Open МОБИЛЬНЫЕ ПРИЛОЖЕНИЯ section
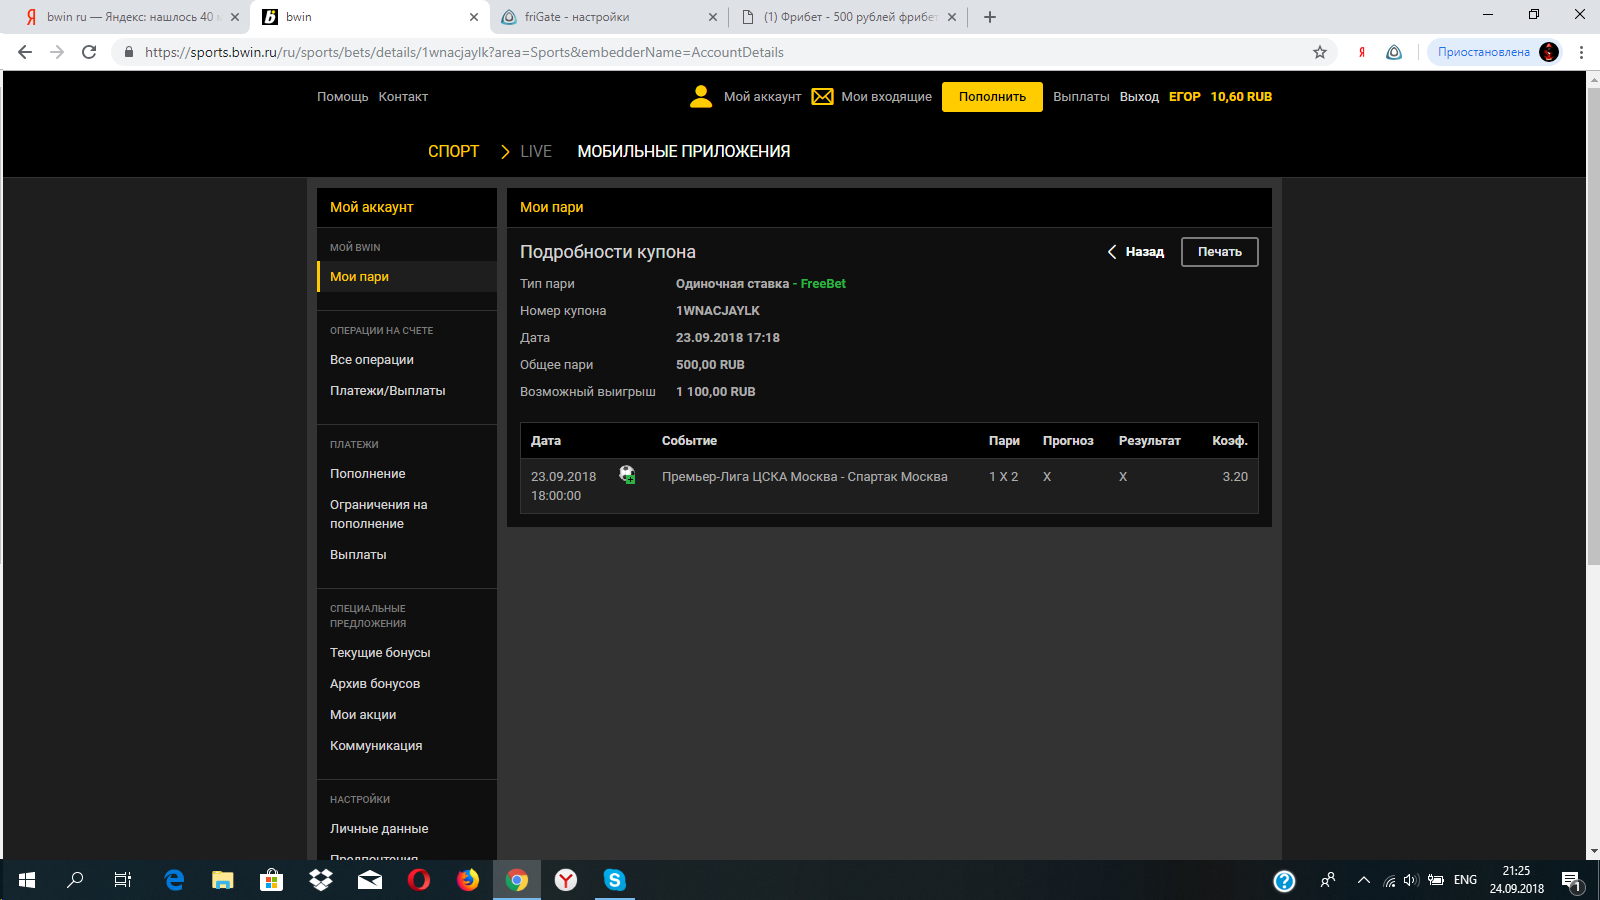The height and width of the screenshot is (900, 1600). [684, 151]
